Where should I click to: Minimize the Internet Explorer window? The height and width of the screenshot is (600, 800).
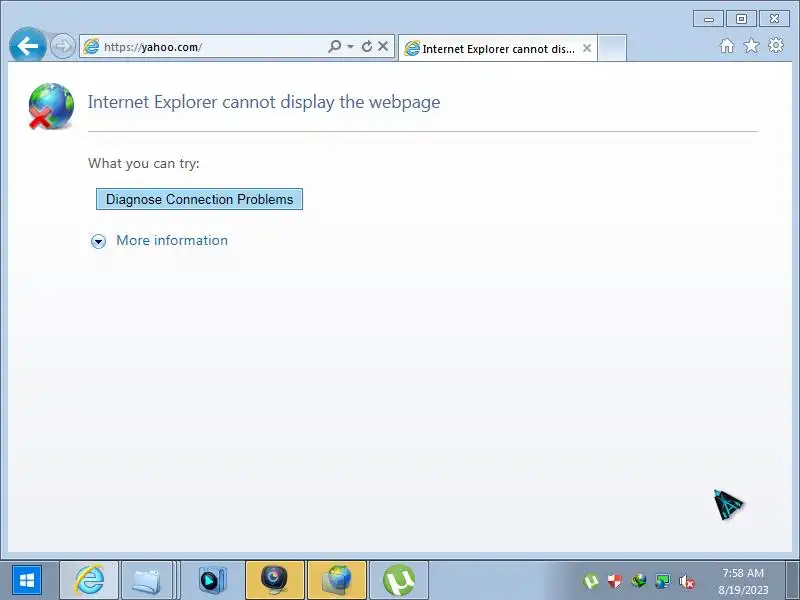pyautogui.click(x=708, y=19)
